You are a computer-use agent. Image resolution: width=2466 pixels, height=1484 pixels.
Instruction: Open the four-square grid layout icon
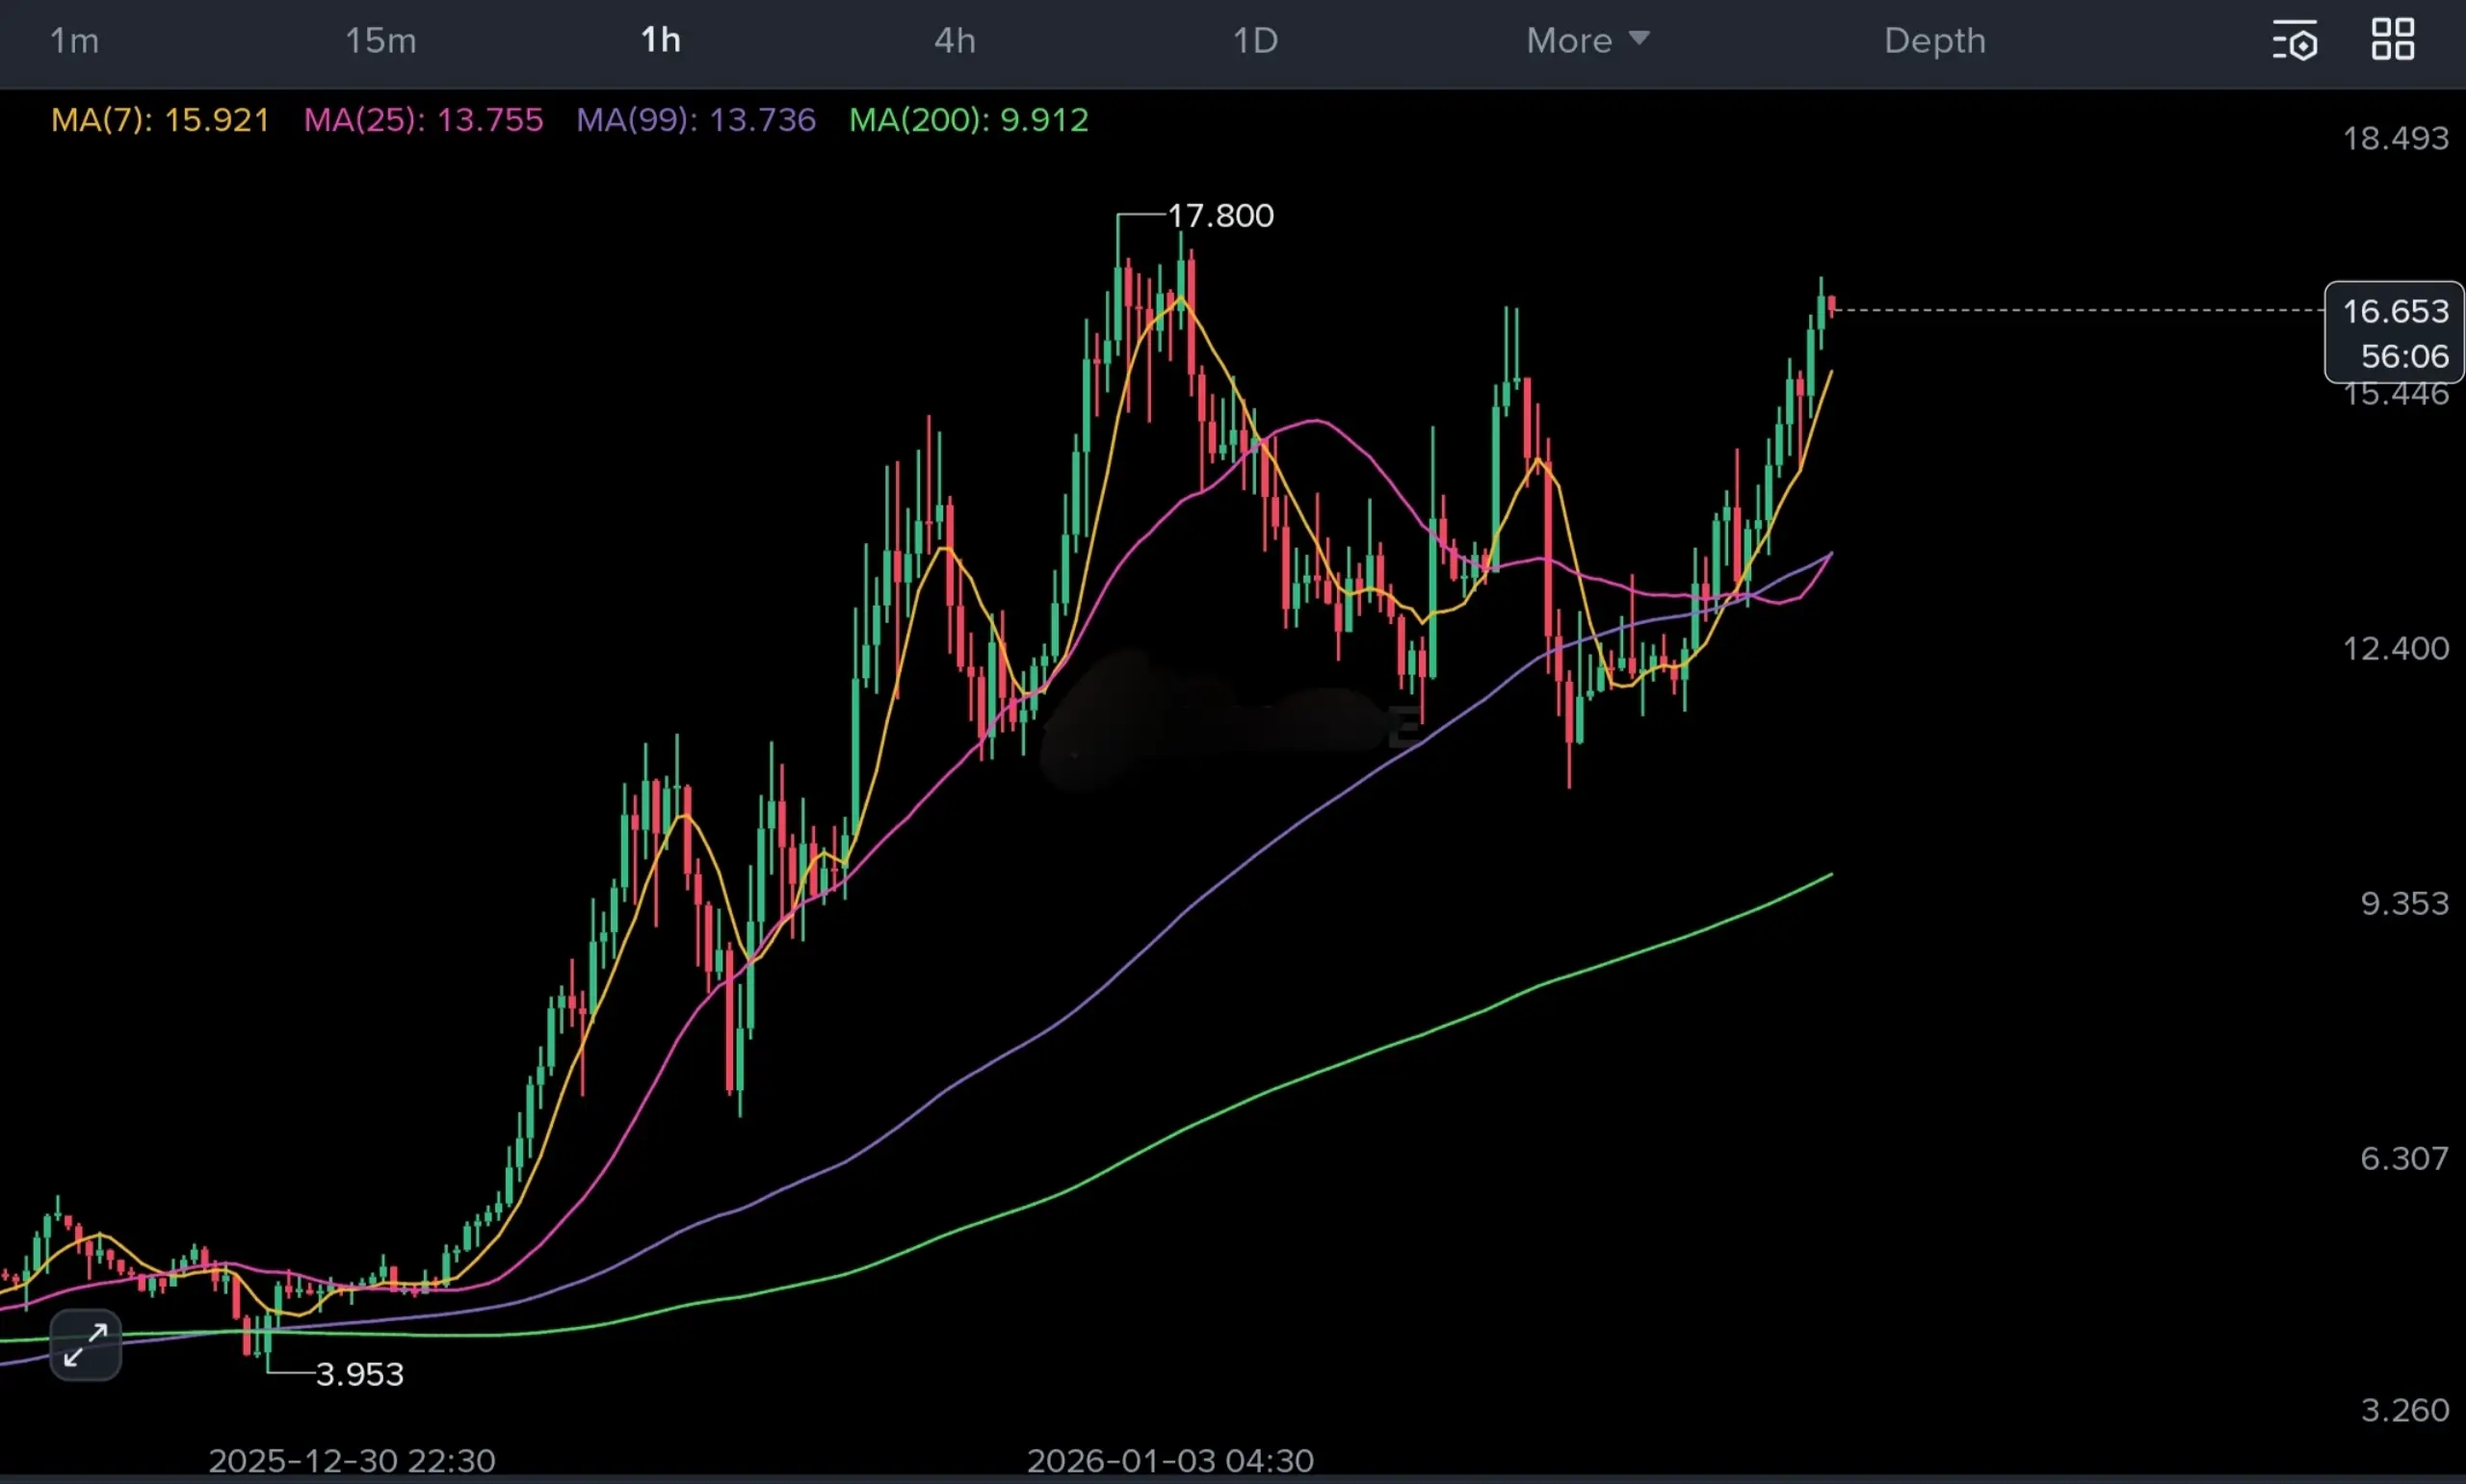[2393, 40]
